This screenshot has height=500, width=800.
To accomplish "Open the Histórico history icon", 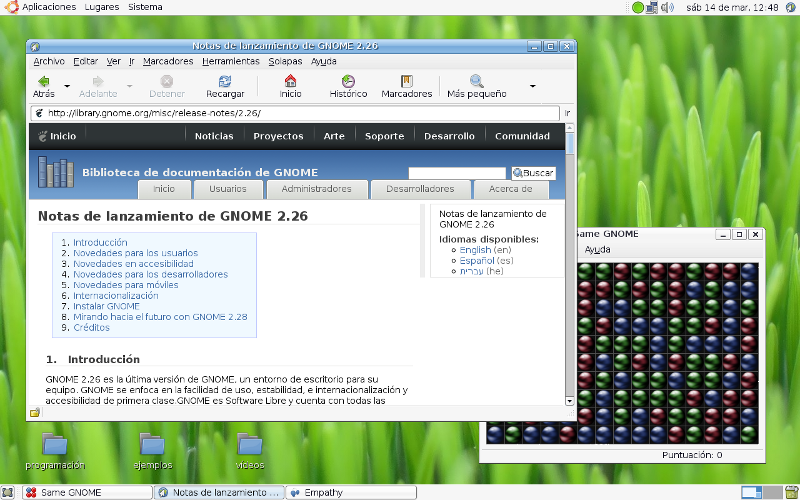I will 348,82.
